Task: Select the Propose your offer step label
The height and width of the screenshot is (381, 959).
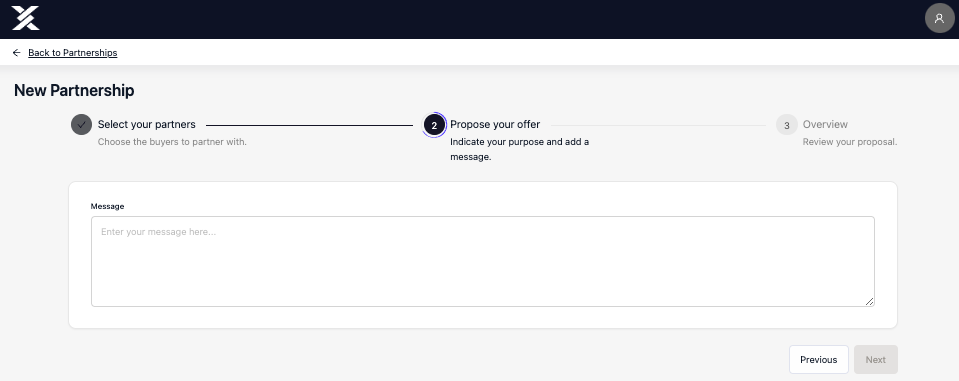Action: click(x=495, y=124)
